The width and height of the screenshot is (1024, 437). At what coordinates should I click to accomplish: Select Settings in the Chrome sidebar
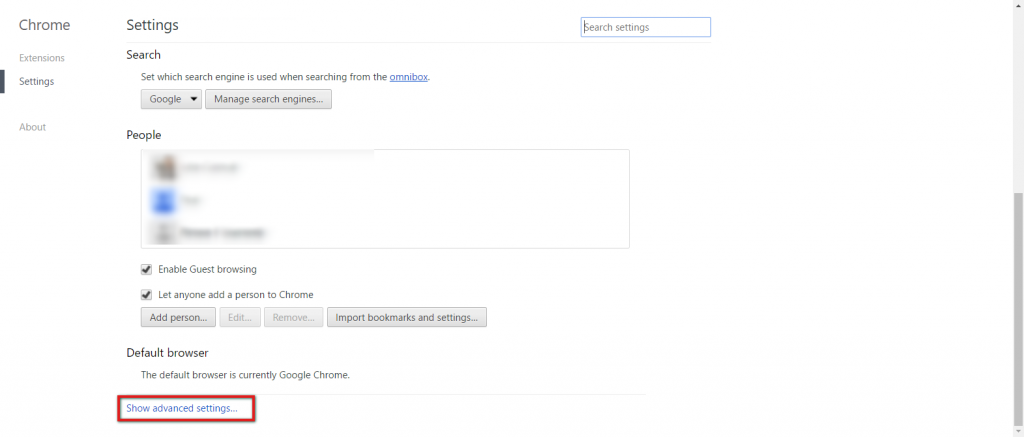click(x=37, y=82)
